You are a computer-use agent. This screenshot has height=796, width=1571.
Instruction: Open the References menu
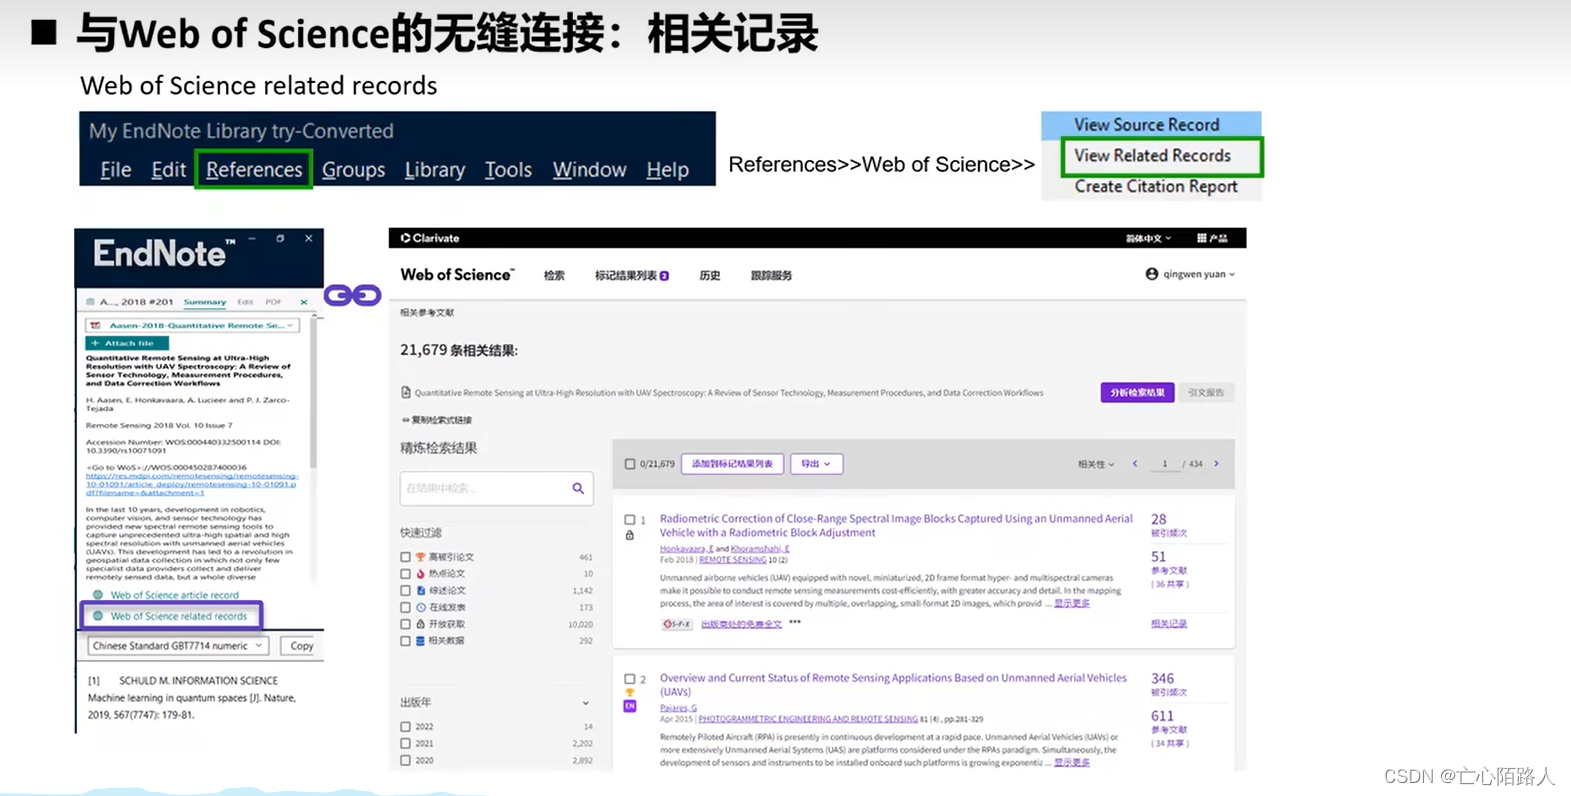pos(254,170)
